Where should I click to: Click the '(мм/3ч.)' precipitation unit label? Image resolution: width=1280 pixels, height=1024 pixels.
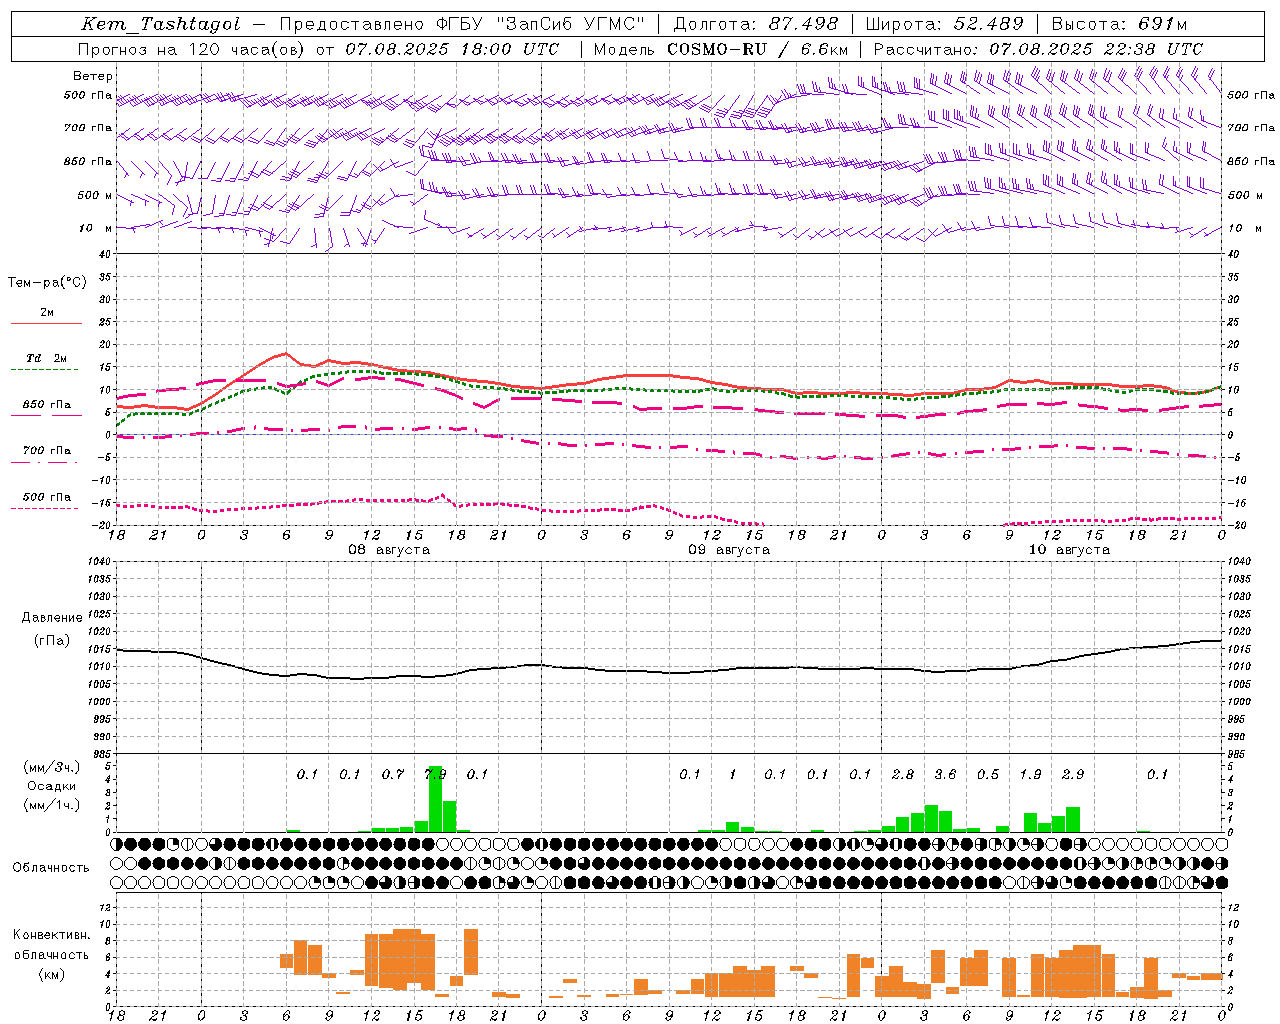point(51,767)
